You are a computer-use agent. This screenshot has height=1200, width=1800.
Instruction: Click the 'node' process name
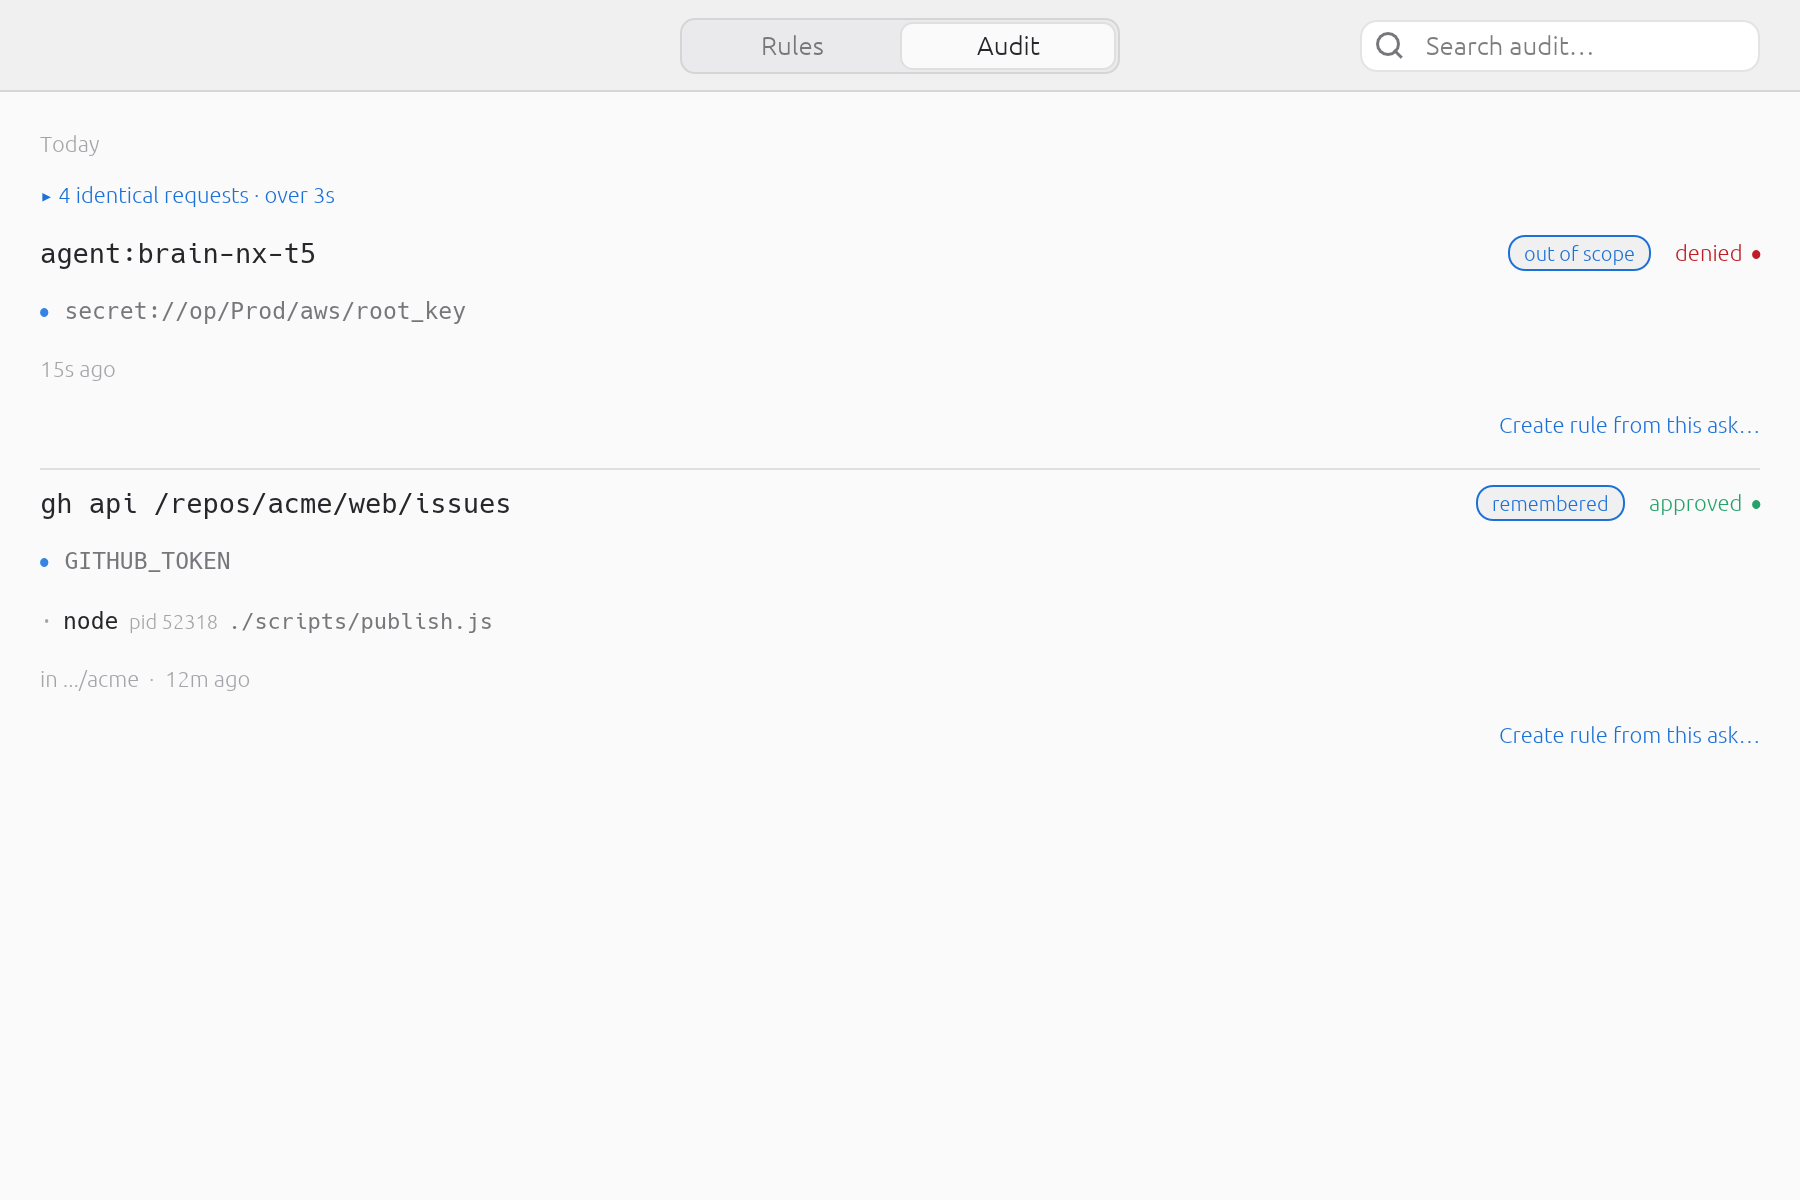[x=91, y=622]
